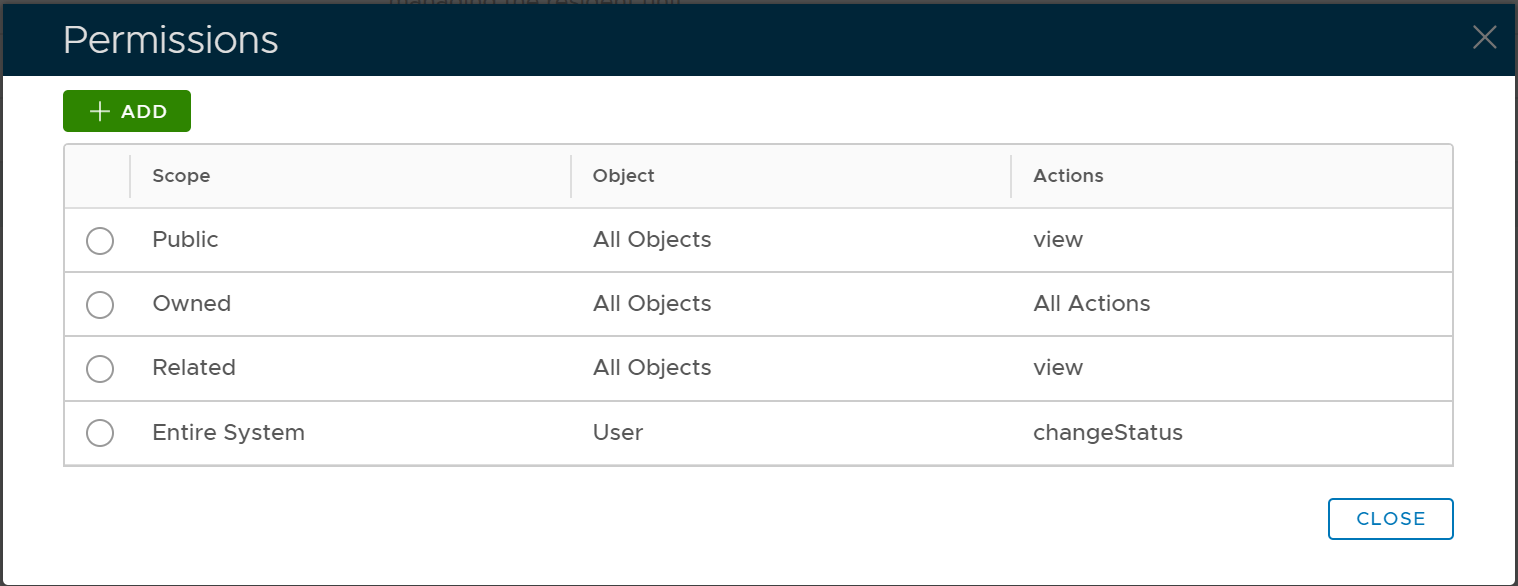Click the Permissions dialog title

coord(171,40)
